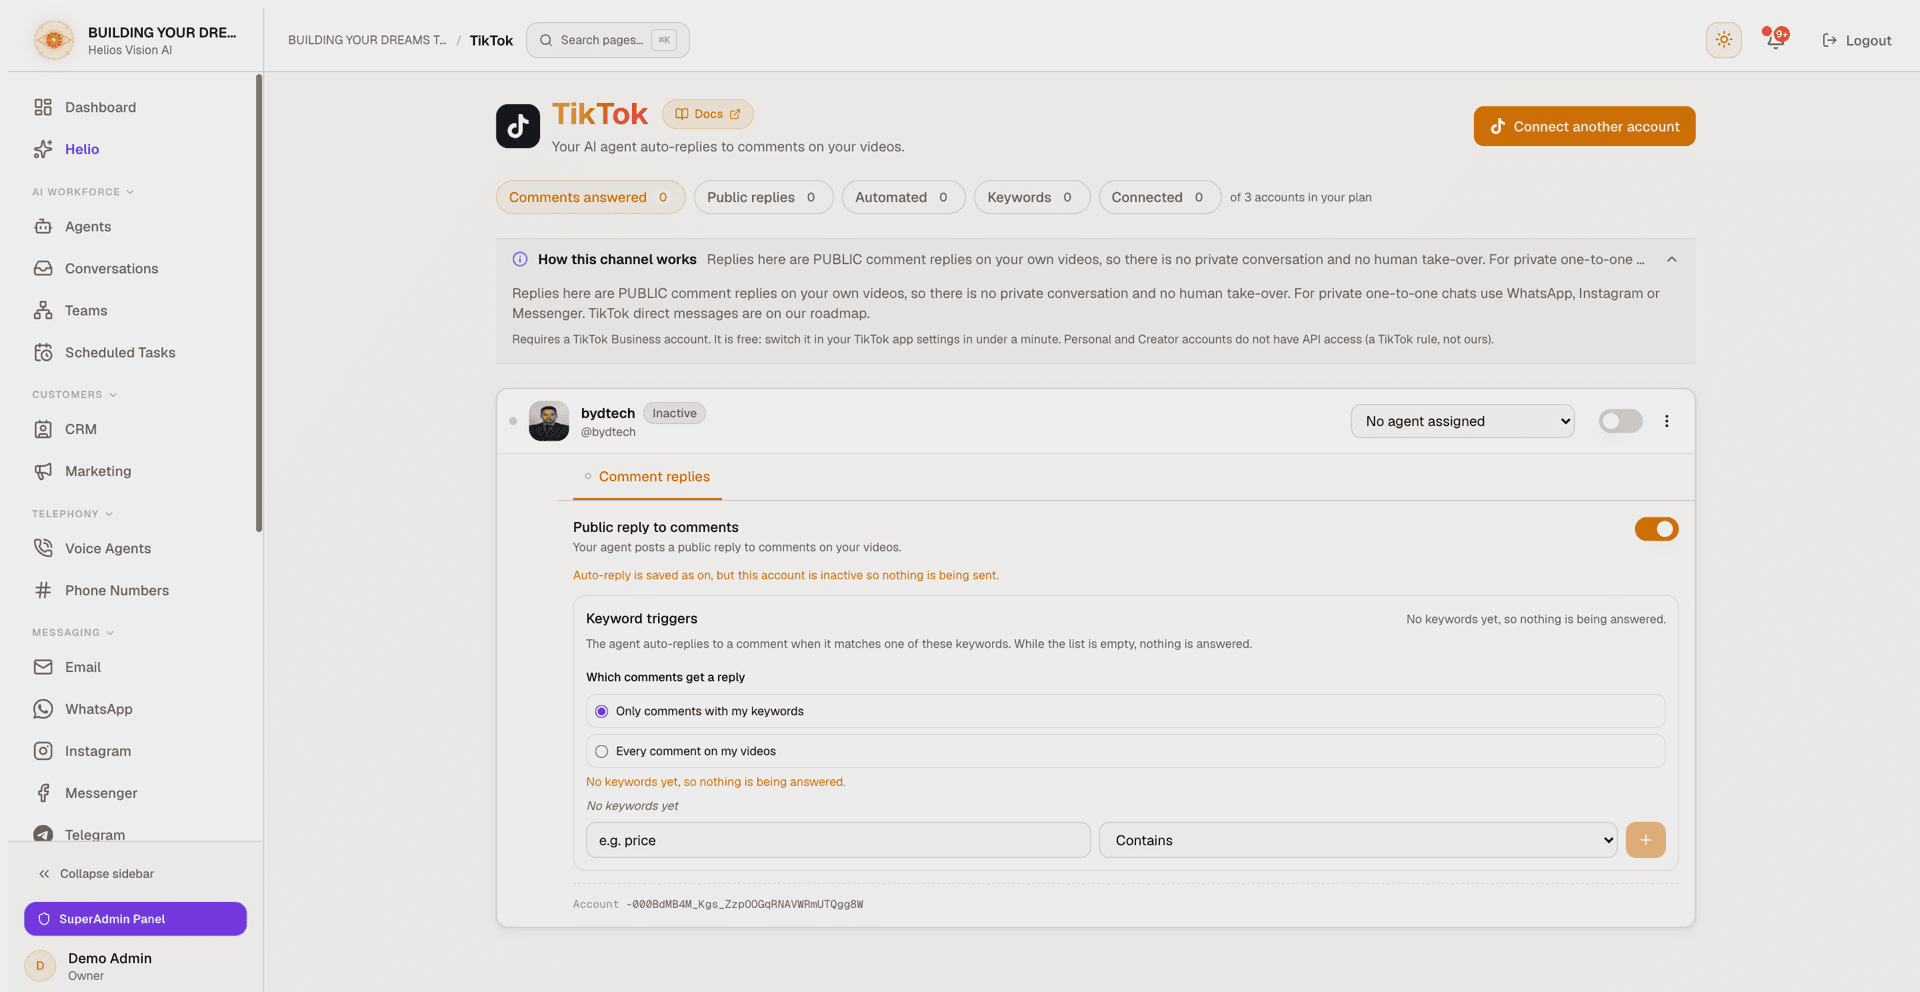This screenshot has width=1920, height=992.
Task: Select the Connected stat pill
Action: pyautogui.click(x=1160, y=198)
